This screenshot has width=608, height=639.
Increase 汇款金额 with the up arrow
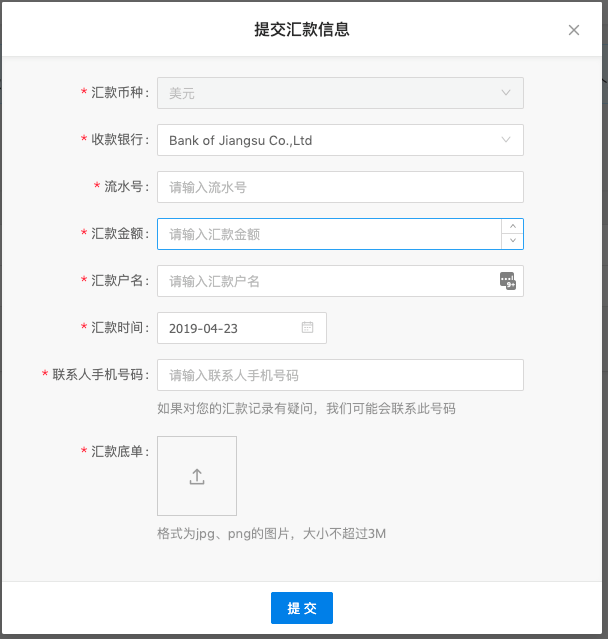tap(513, 226)
